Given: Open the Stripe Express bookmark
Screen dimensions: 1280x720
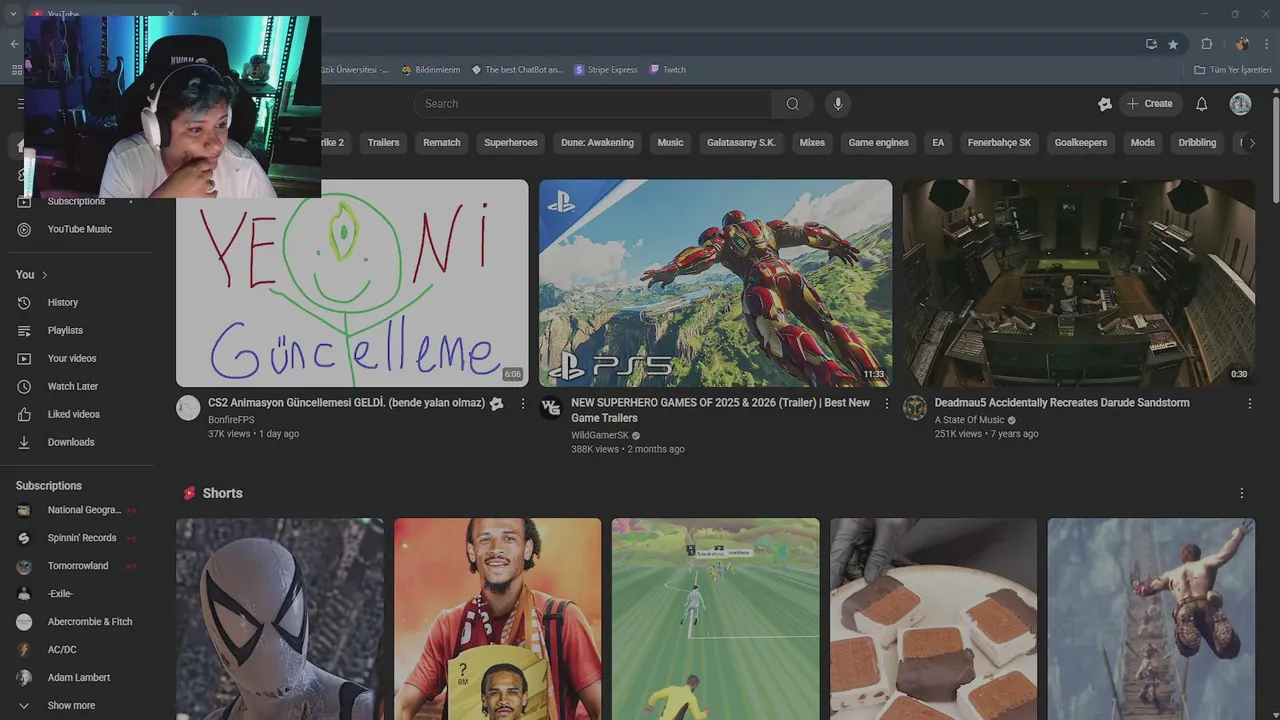Looking at the screenshot, I should pyautogui.click(x=606, y=70).
